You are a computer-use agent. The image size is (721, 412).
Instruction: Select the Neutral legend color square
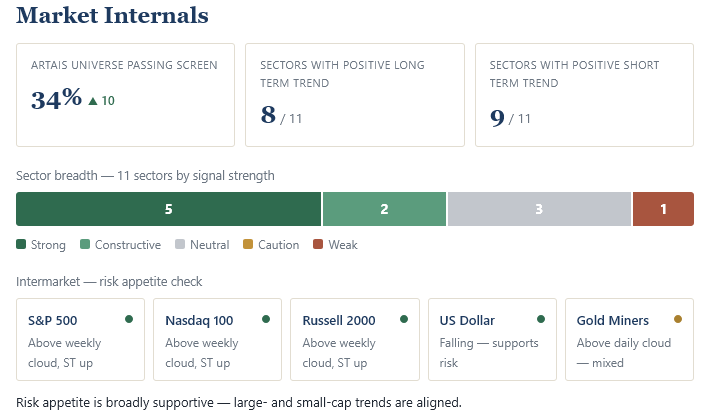point(180,244)
